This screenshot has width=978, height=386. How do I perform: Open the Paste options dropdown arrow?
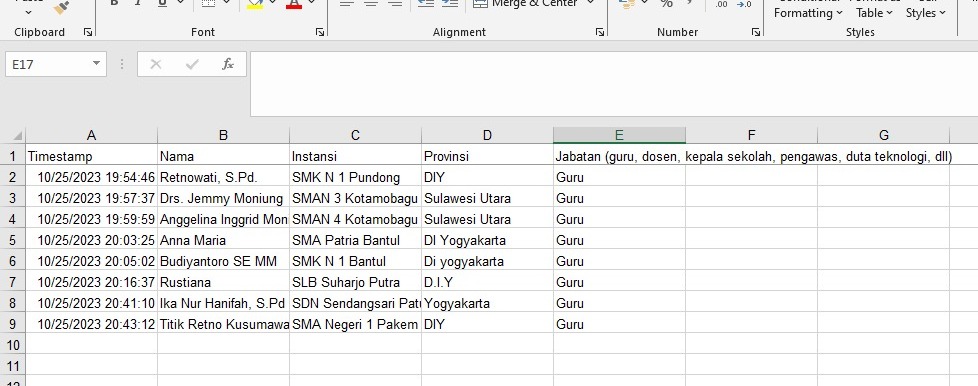tap(28, 11)
